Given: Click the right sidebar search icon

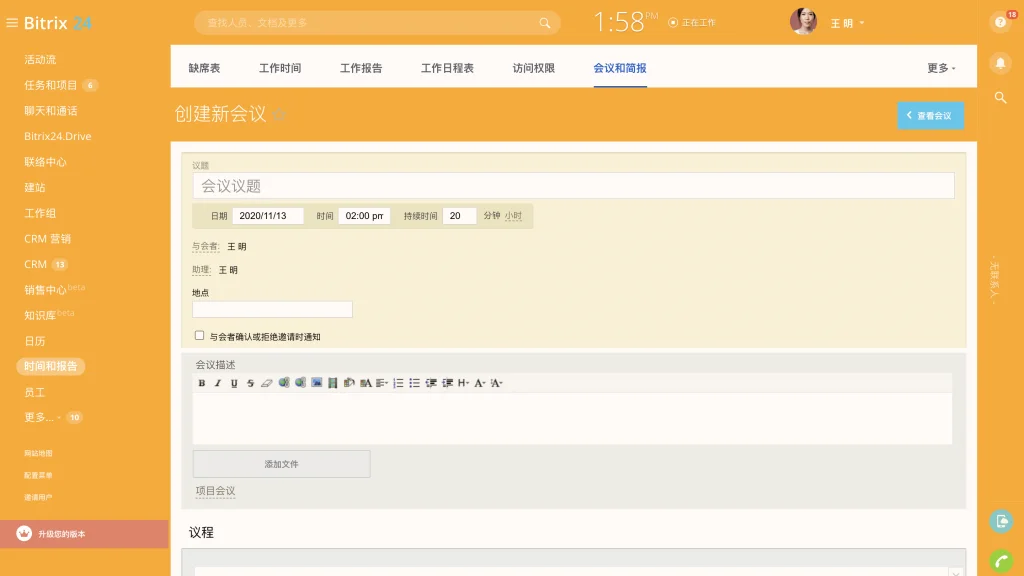Looking at the screenshot, I should point(1000,98).
